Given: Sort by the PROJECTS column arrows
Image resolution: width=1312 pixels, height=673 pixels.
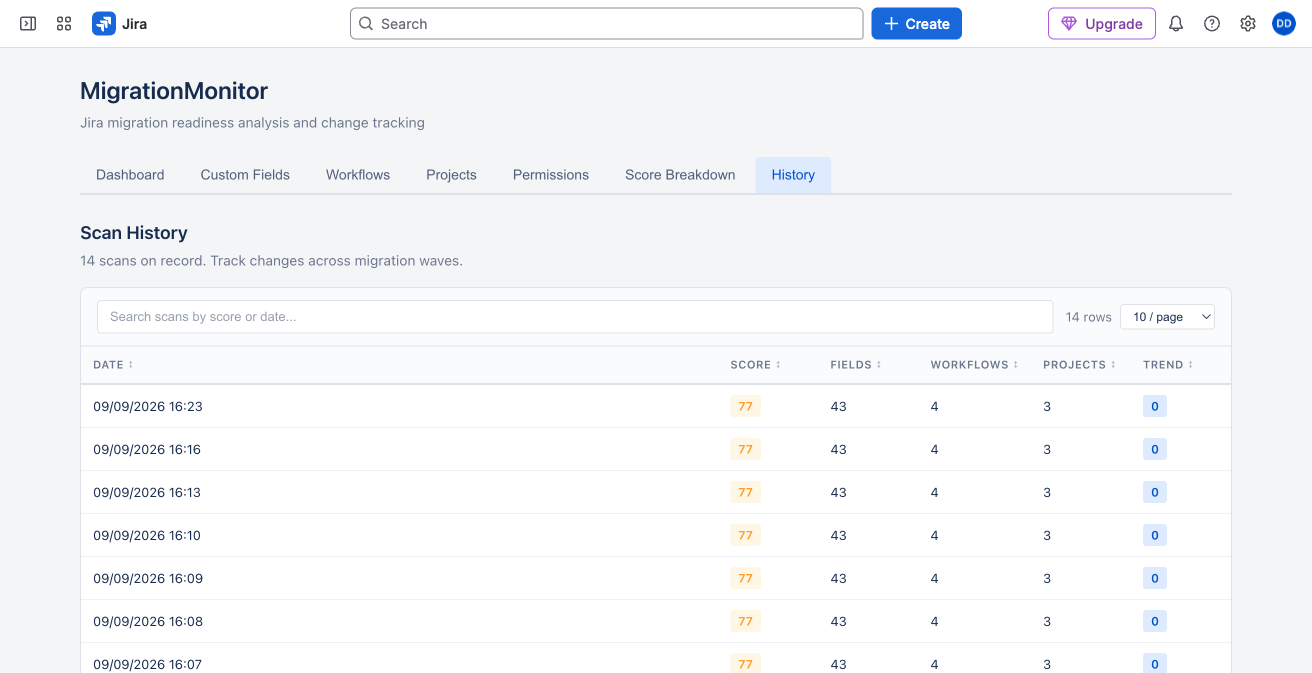Looking at the screenshot, I should pyautogui.click(x=1113, y=365).
